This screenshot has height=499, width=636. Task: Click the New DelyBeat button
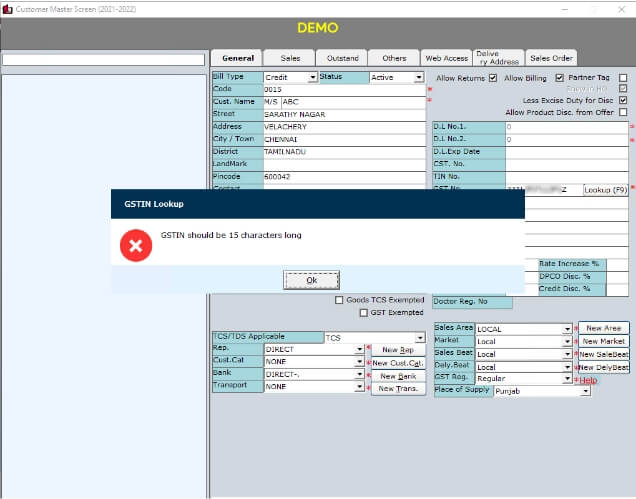604,368
